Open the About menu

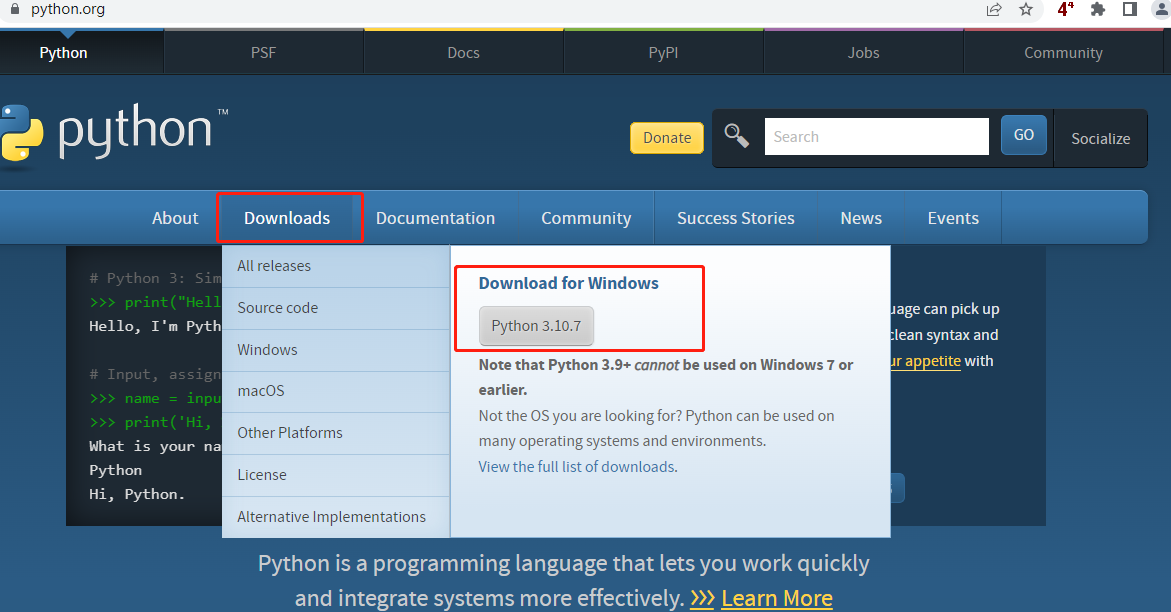click(x=175, y=217)
